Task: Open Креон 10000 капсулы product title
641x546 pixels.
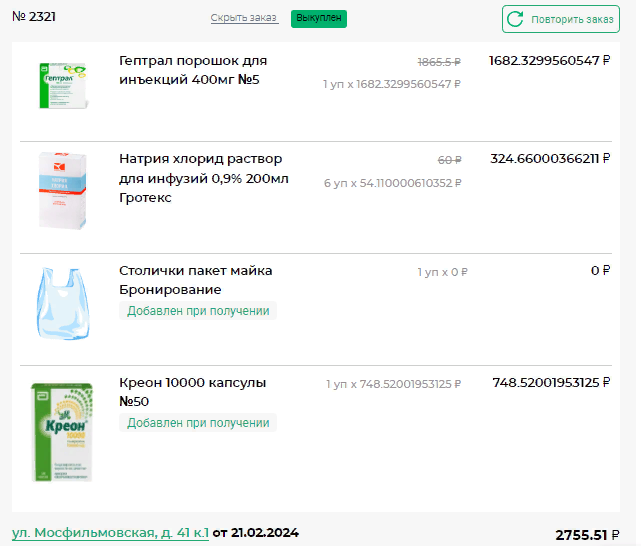Action: (x=193, y=392)
